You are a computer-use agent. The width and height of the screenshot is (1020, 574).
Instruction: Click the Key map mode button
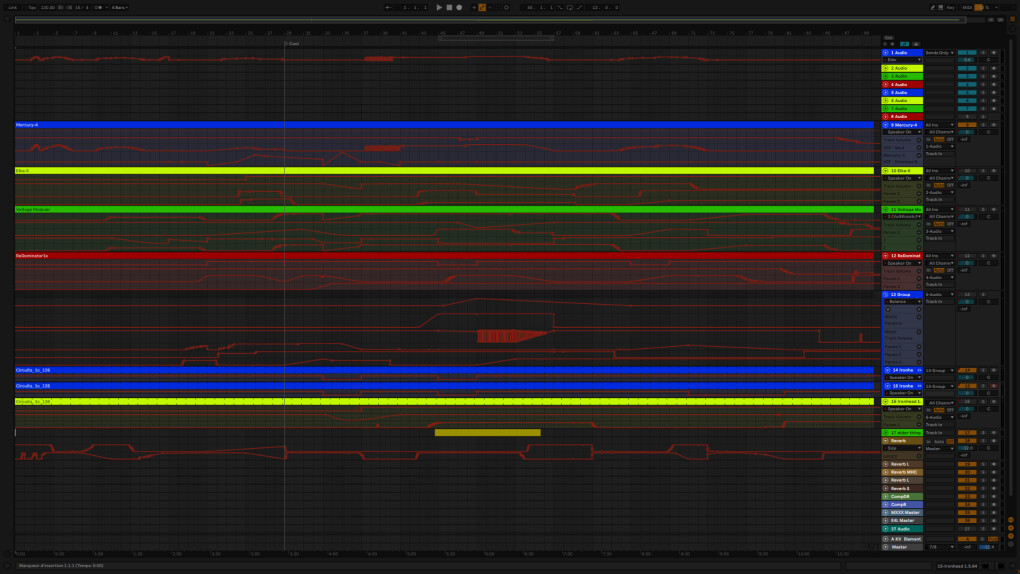click(950, 7)
